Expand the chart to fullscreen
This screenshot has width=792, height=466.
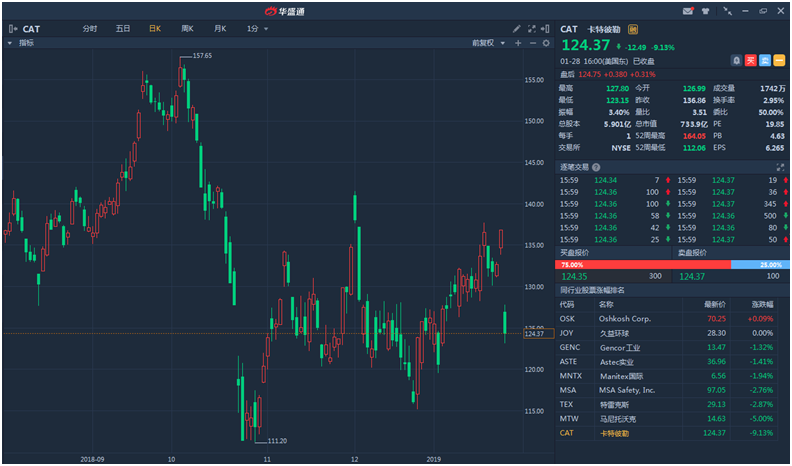(x=532, y=29)
